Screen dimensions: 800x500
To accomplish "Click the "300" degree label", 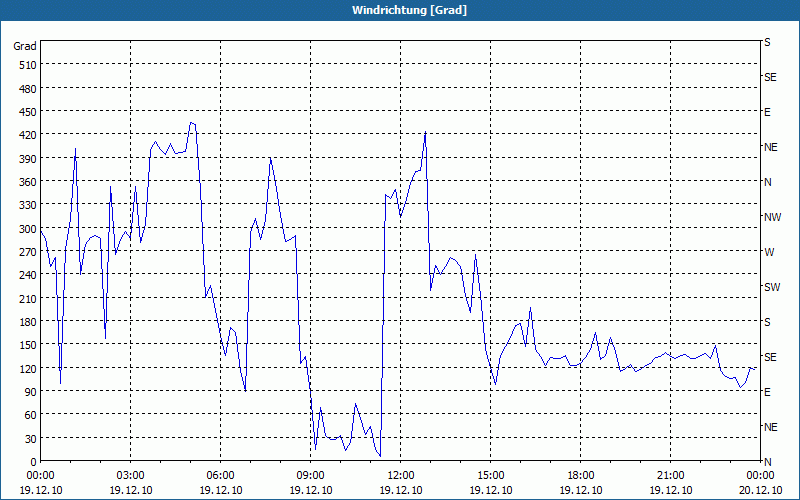I will coord(28,229).
